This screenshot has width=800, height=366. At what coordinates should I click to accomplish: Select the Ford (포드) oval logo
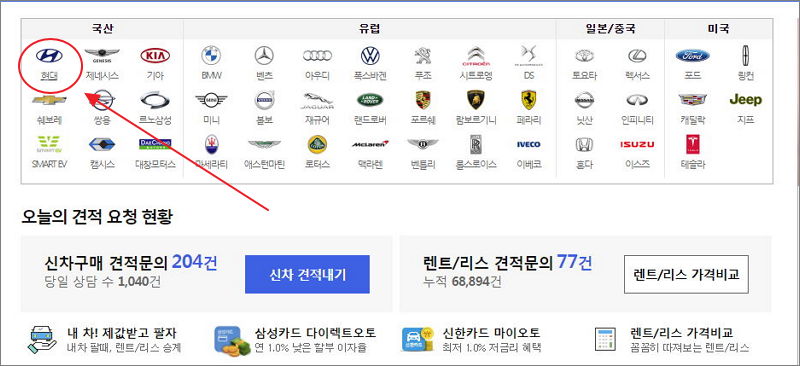click(692, 56)
